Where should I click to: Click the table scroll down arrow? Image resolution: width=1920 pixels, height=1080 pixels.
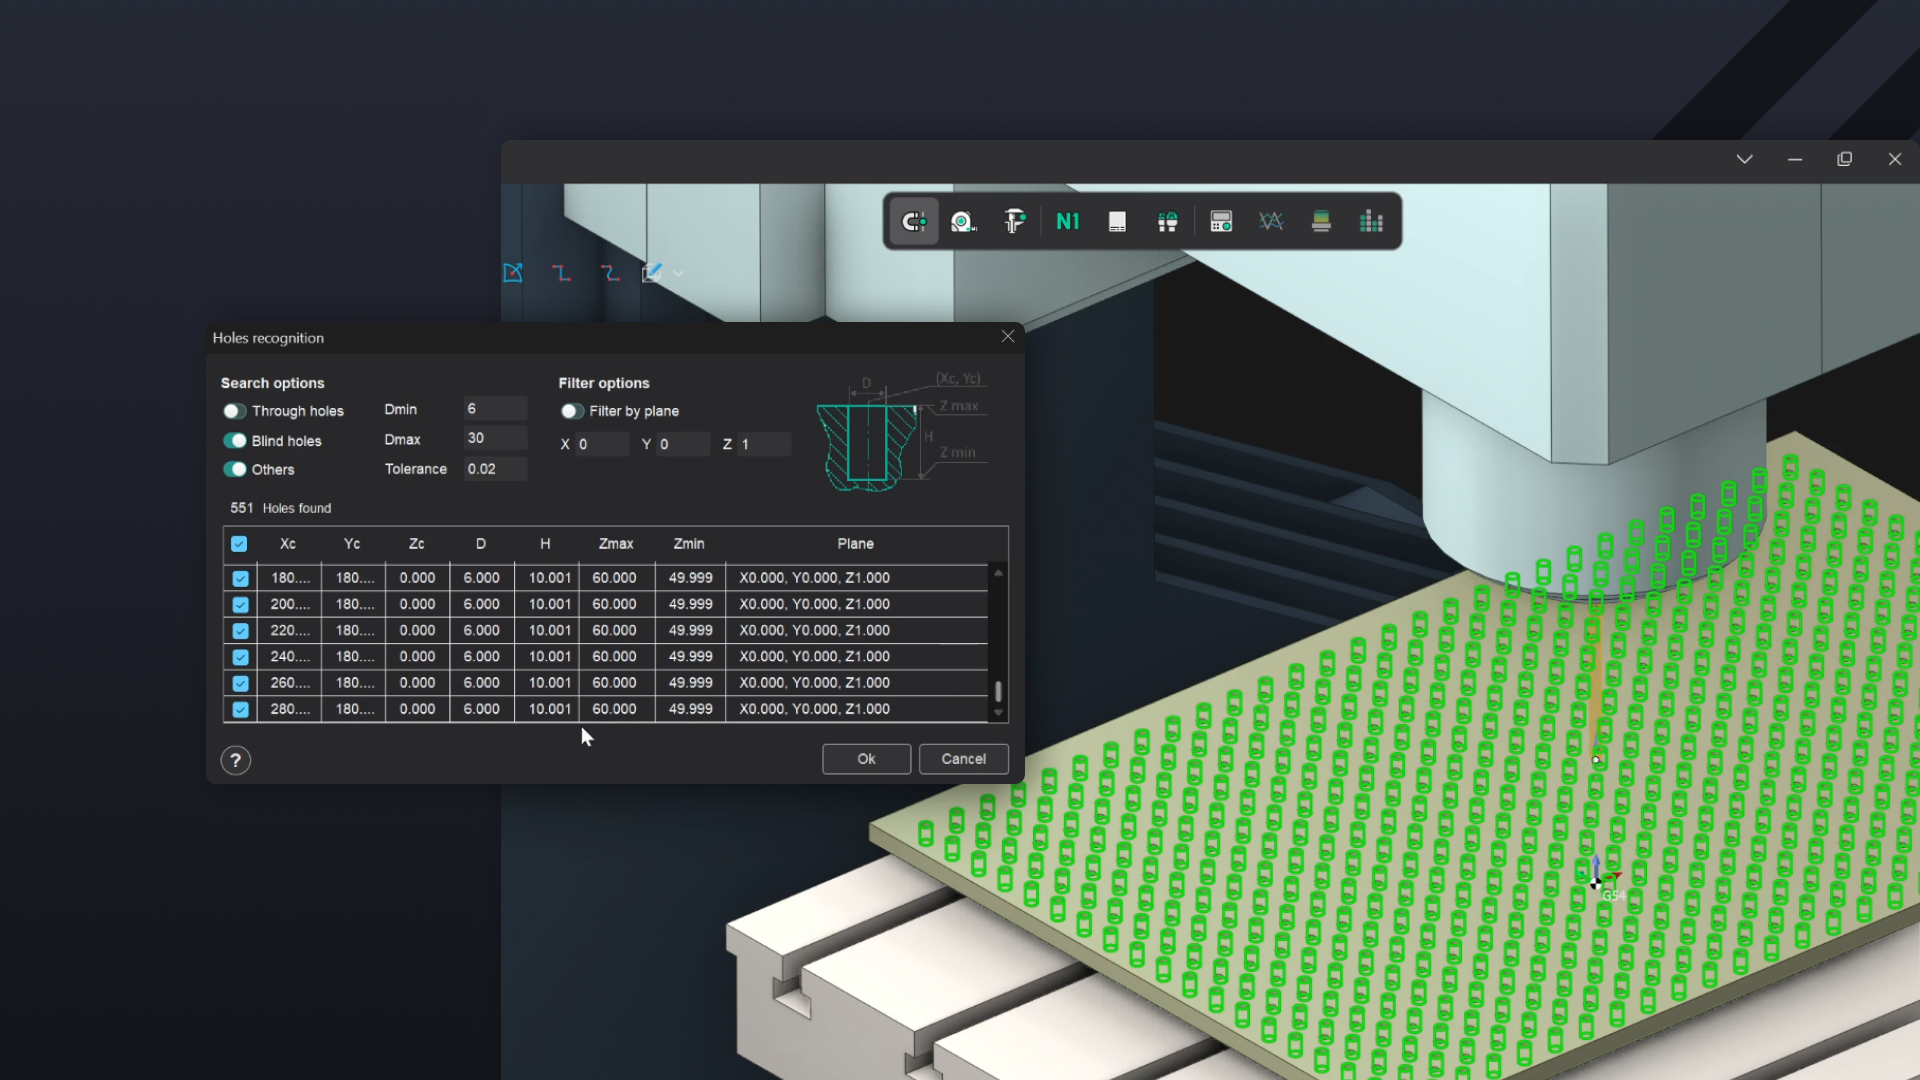[998, 713]
